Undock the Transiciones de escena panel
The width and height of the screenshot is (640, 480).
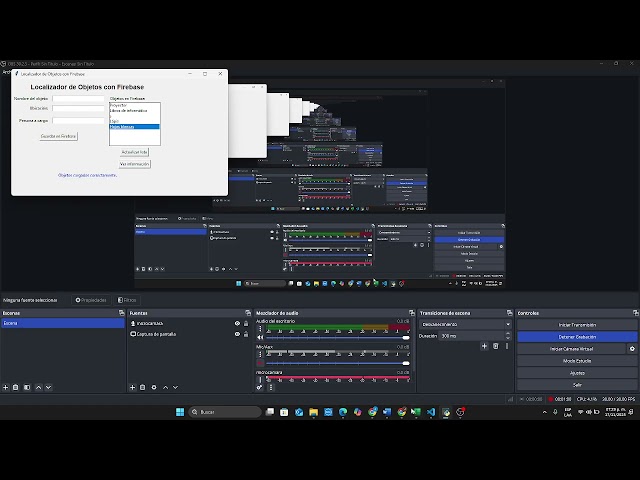coord(509,313)
